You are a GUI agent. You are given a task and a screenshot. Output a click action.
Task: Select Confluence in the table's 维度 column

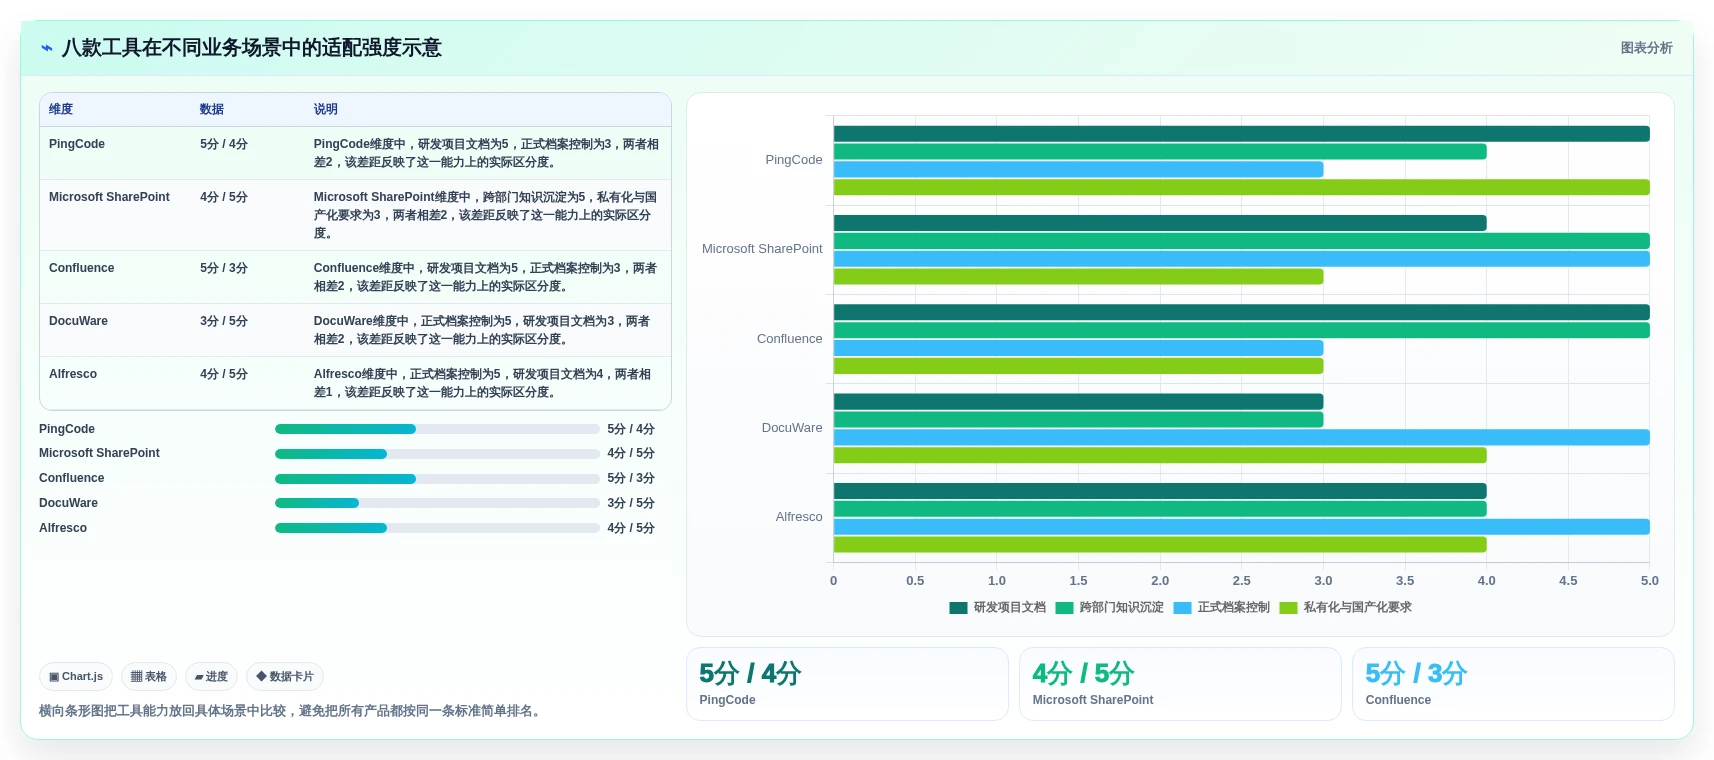tap(81, 268)
